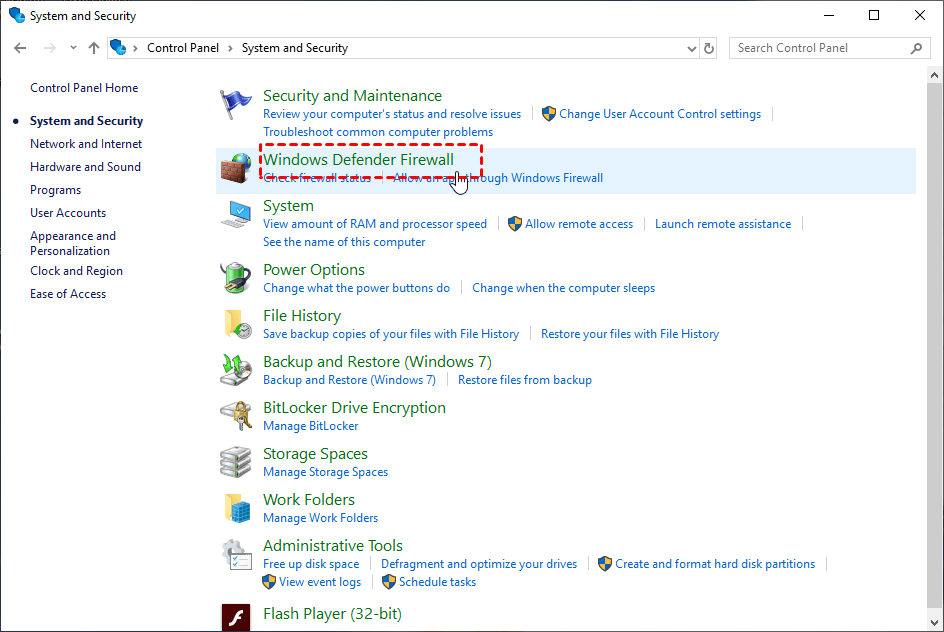Open the BitLocker Drive Encryption lock icon
The width and height of the screenshot is (944, 632).
(x=236, y=416)
